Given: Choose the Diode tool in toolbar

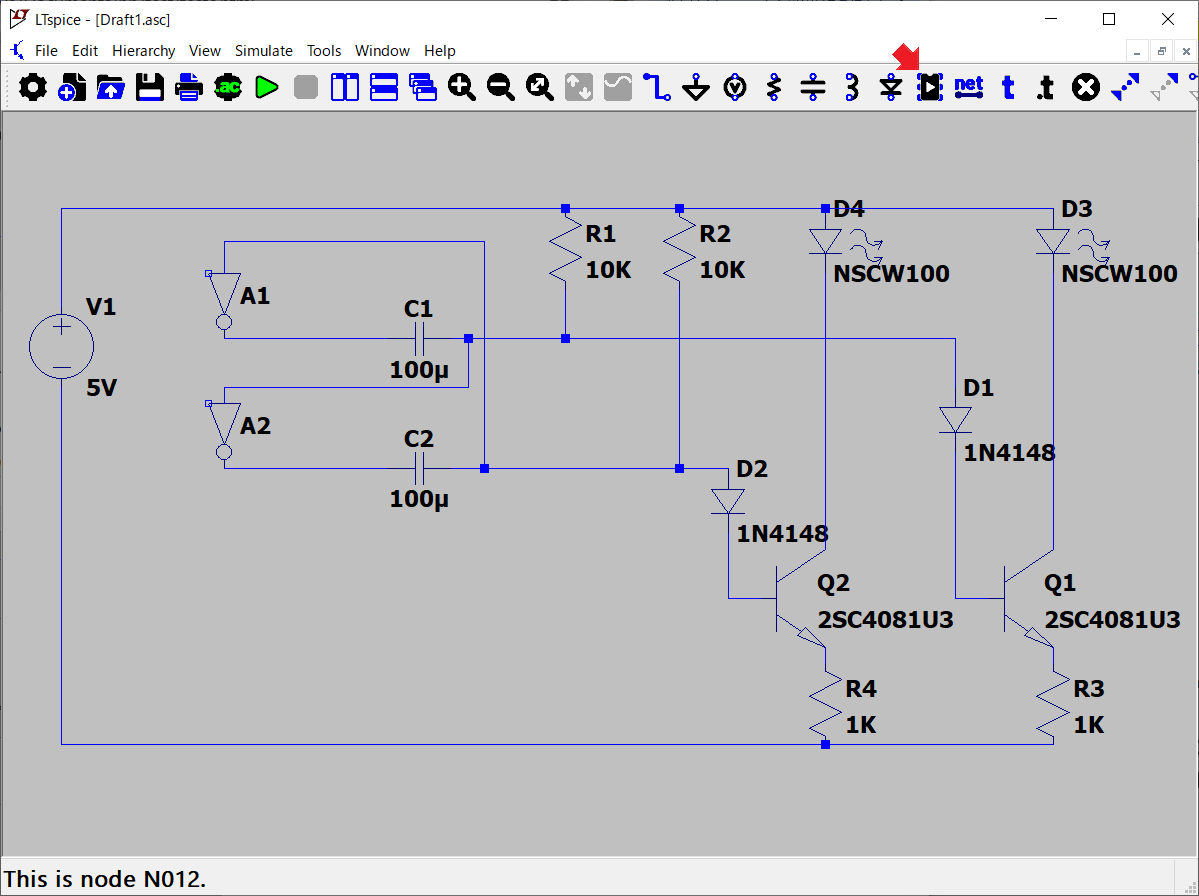Looking at the screenshot, I should click(x=891, y=88).
